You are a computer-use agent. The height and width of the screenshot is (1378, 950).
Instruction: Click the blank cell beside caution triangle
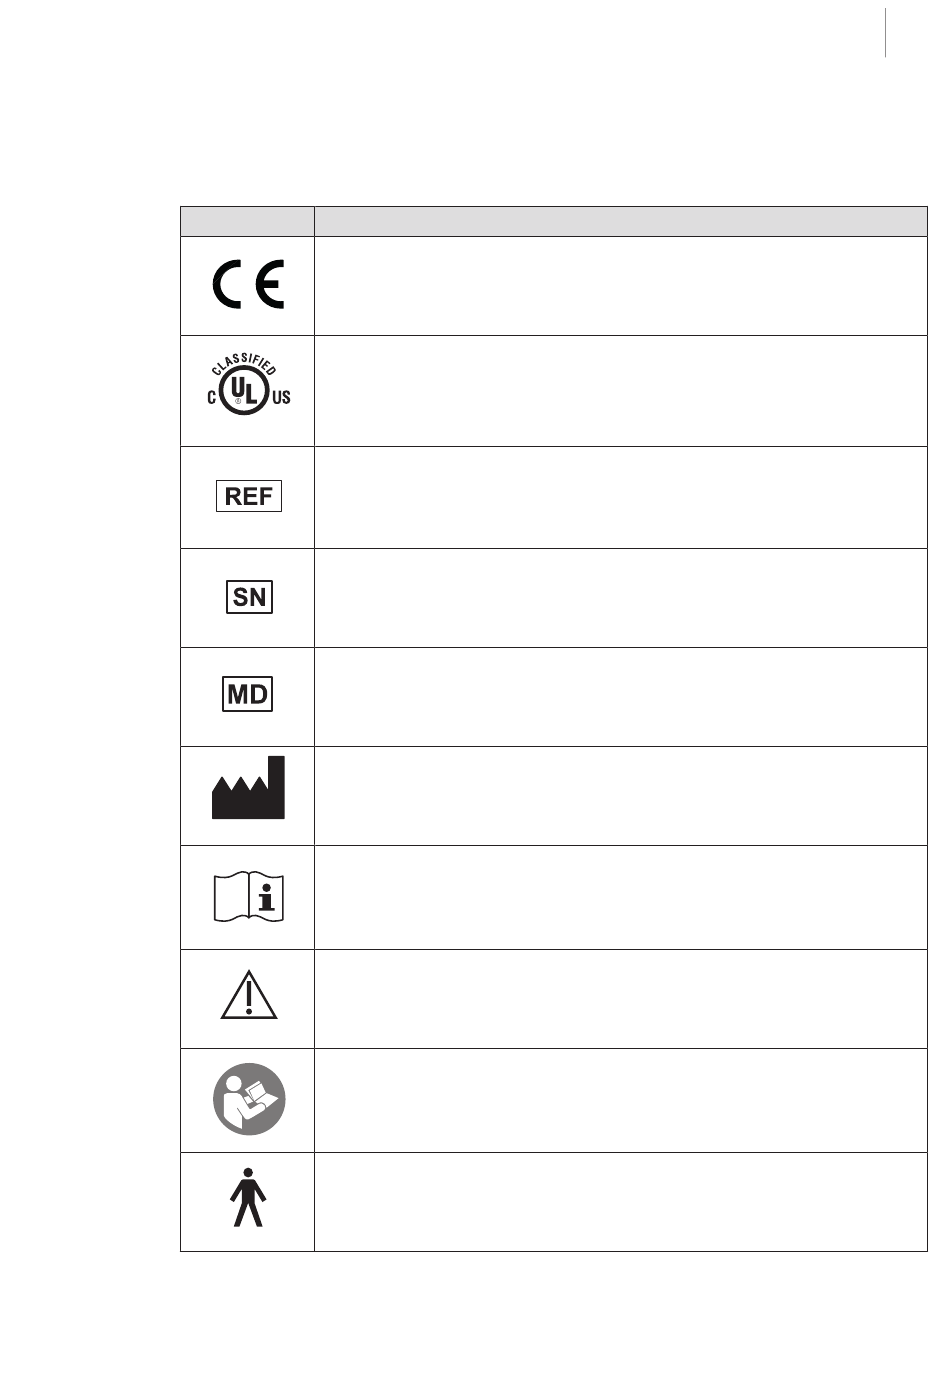pyautogui.click(x=621, y=999)
